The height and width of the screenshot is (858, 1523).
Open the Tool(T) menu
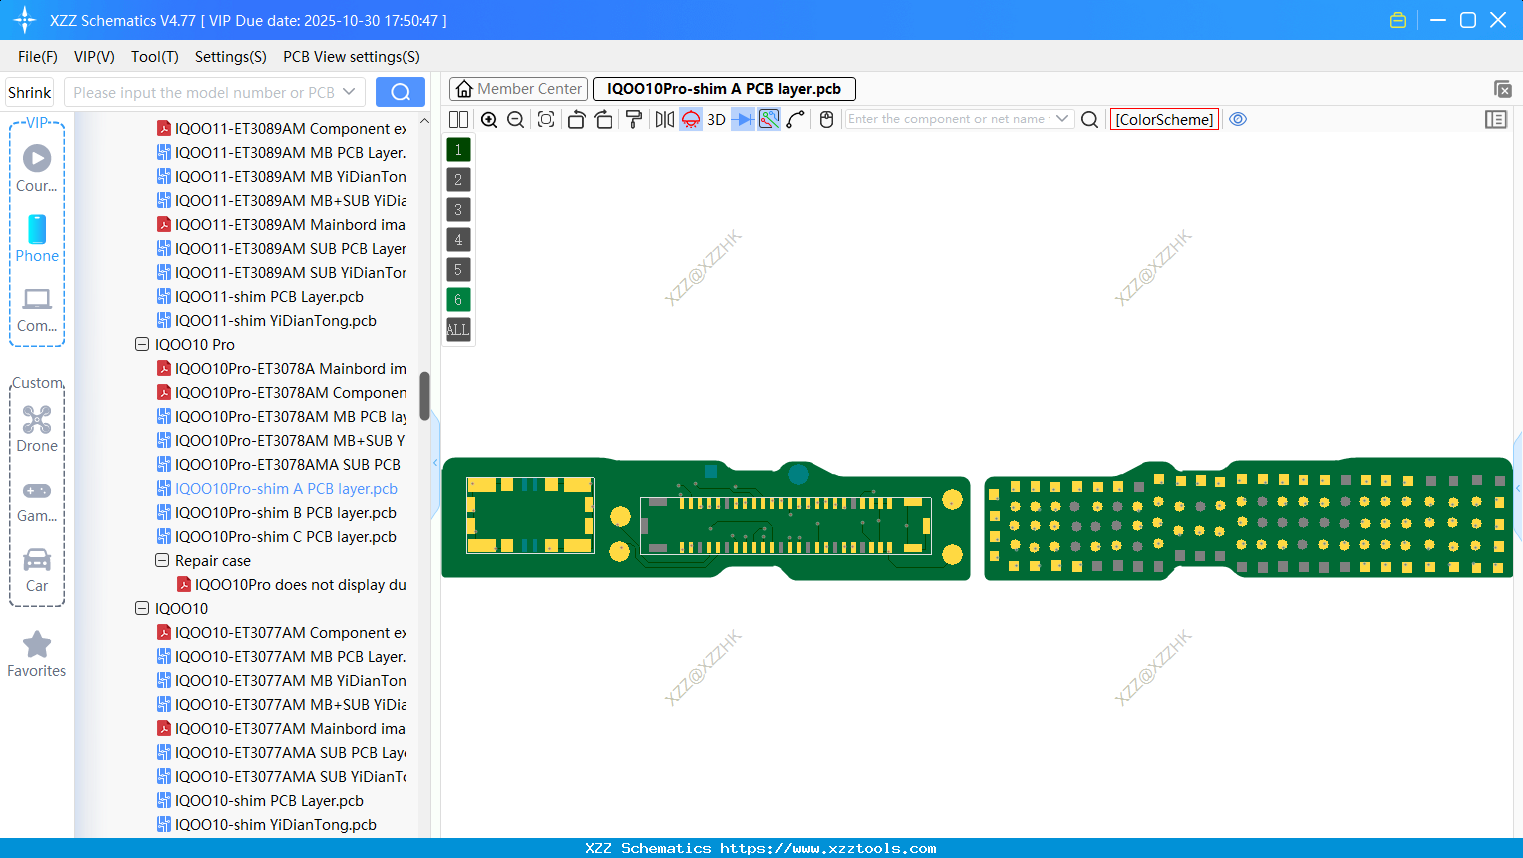154,57
